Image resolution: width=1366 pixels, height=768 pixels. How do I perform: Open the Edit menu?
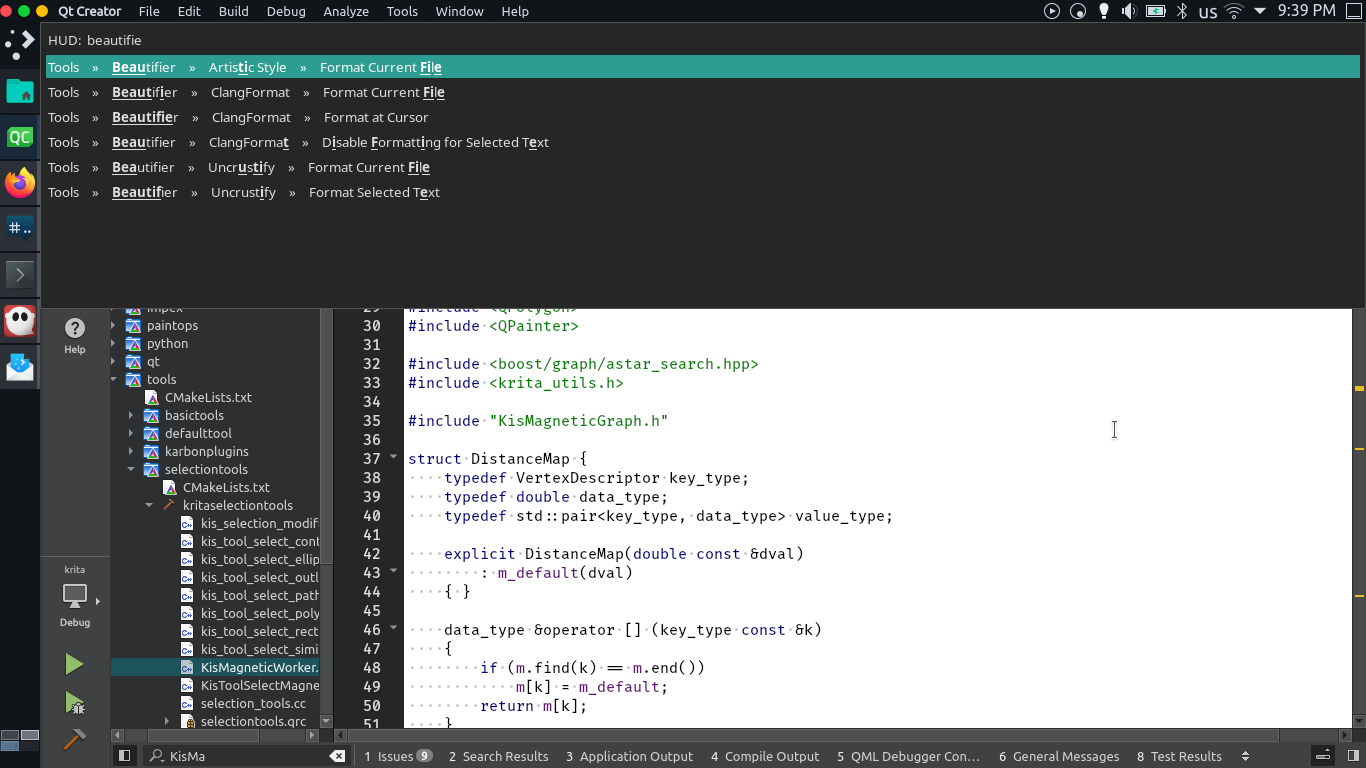189,11
